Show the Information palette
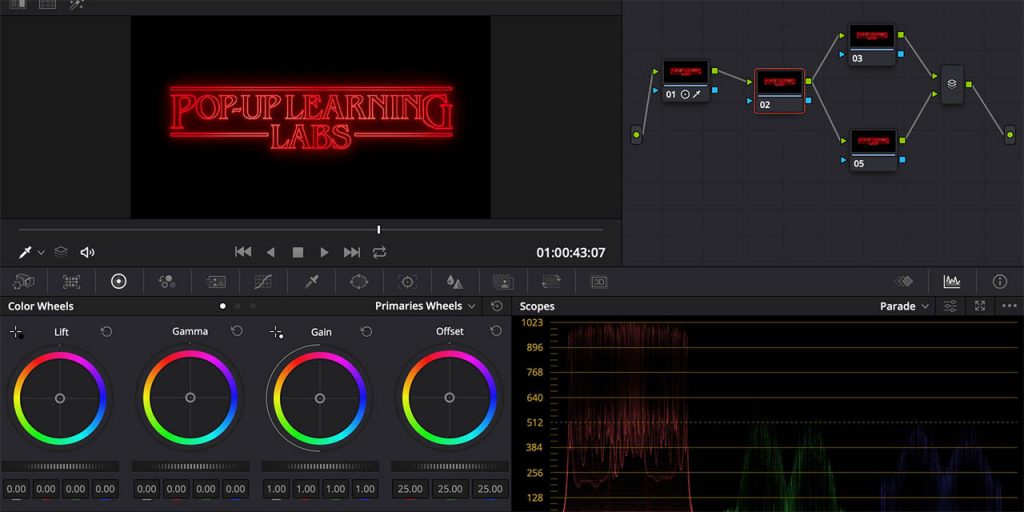Screen dimensions: 1024x512 (999, 282)
